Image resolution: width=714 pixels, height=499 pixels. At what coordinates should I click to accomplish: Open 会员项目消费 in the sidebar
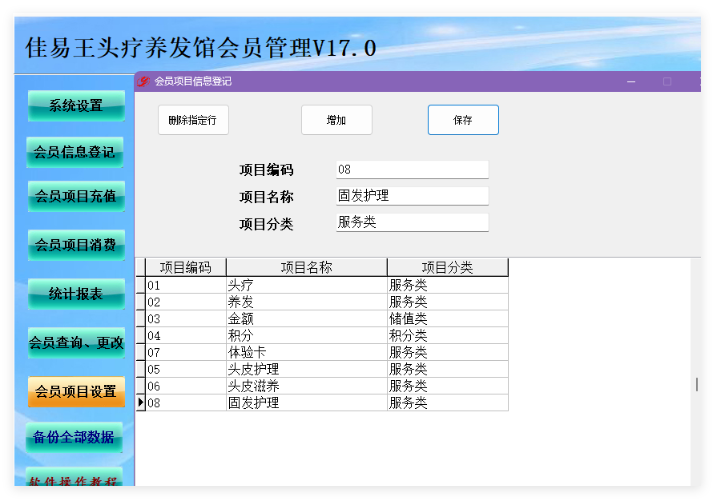76,245
